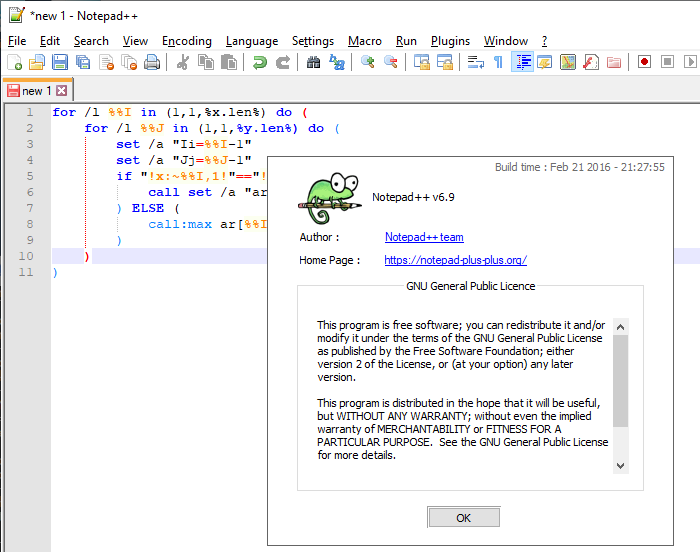Open the ? help menu
Viewport: 700px width, 552px height.
(544, 41)
